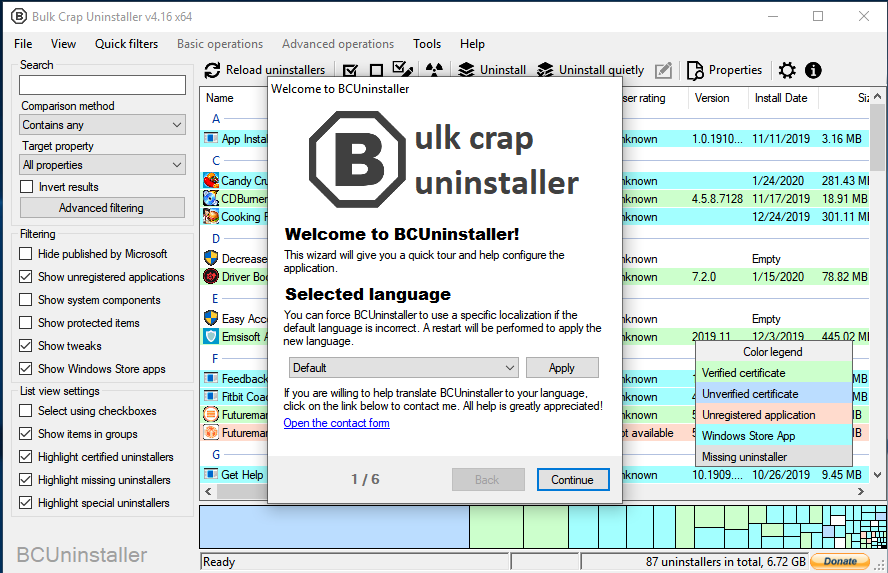Click the Feedback Hub store app icon
Viewport: 888px width, 573px height.
[x=211, y=378]
